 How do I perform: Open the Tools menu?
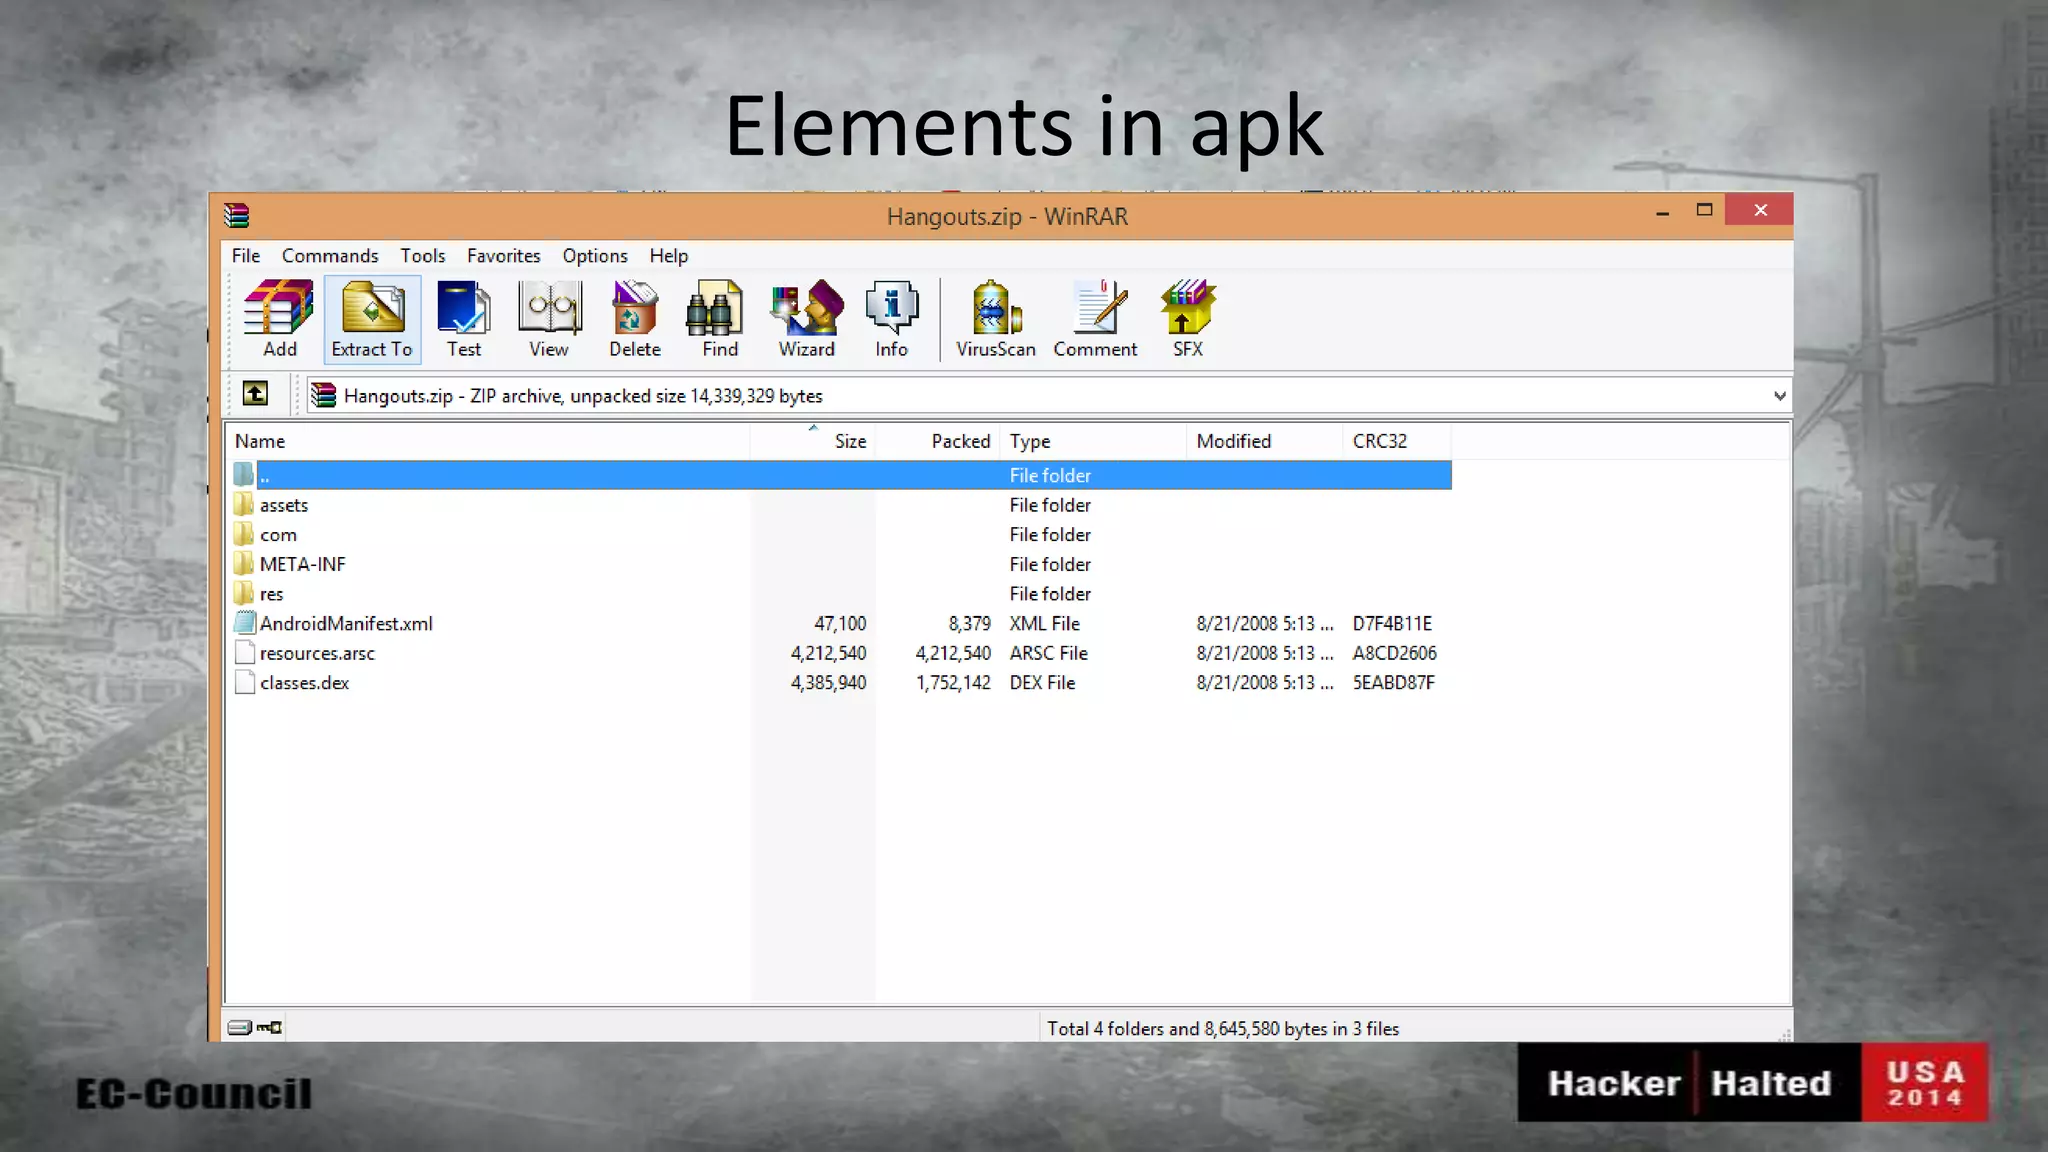(423, 256)
